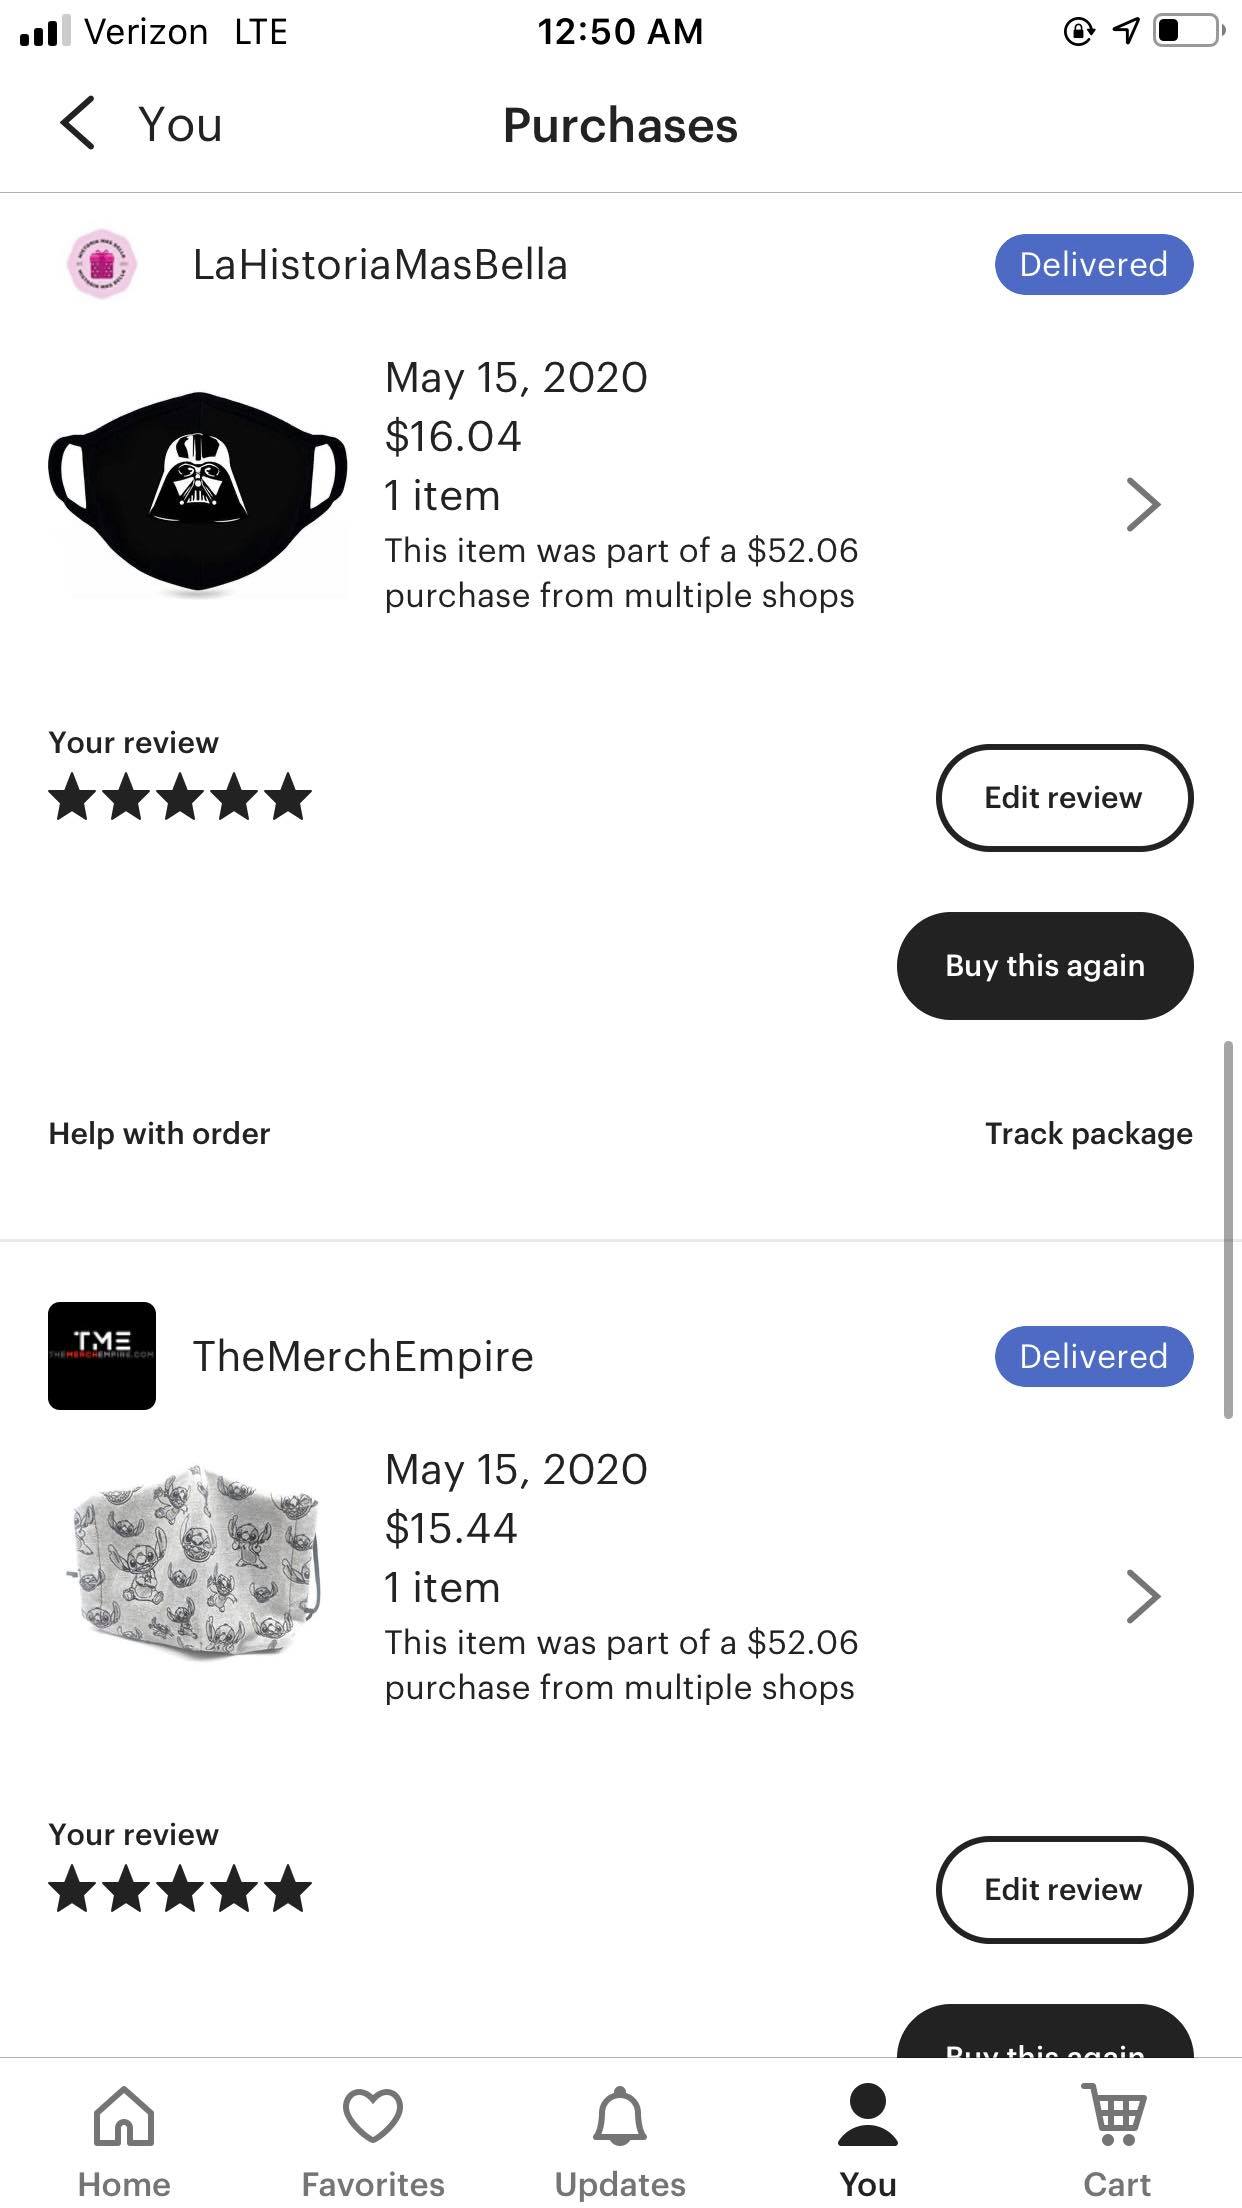Open LaHistoriaMasBella shop avatar icon
Image resolution: width=1242 pixels, height=2208 pixels.
(x=101, y=265)
